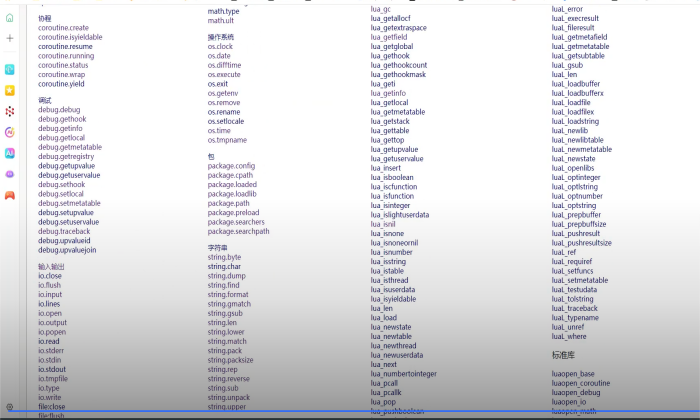Go to the string.unpack entry
Screen dimensions: 700x420
[229, 398]
